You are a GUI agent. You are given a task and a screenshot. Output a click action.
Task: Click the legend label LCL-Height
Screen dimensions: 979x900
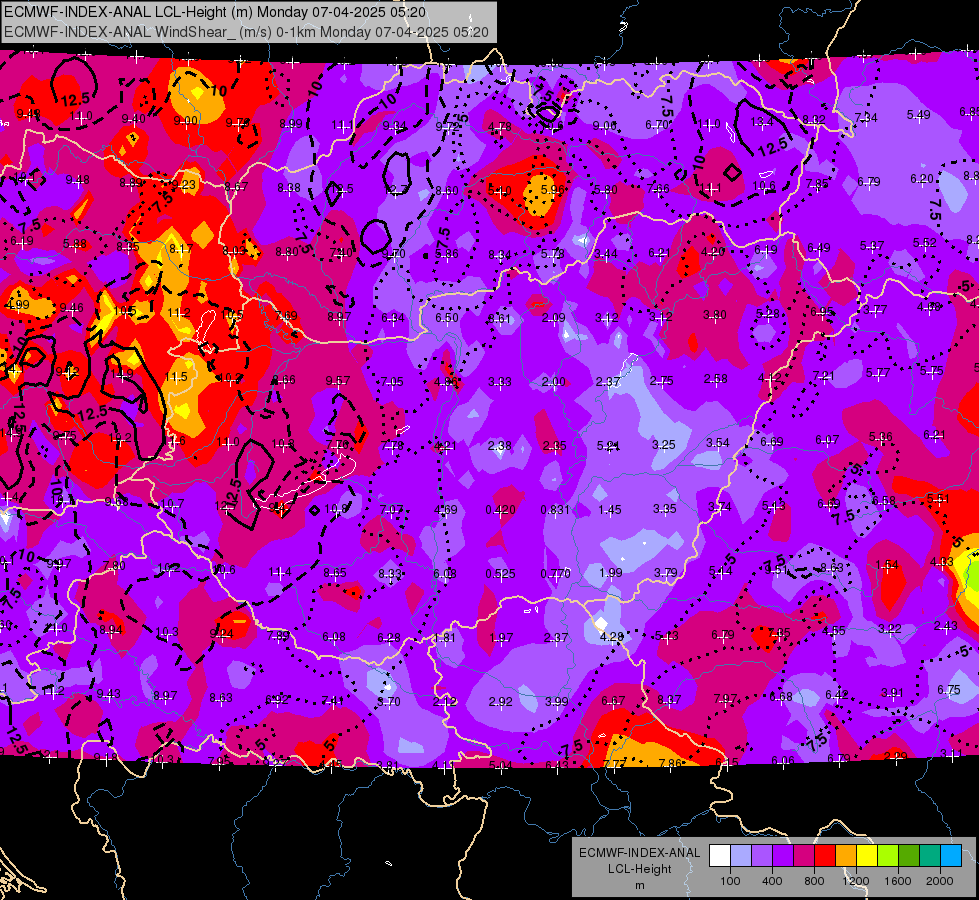coord(639,869)
